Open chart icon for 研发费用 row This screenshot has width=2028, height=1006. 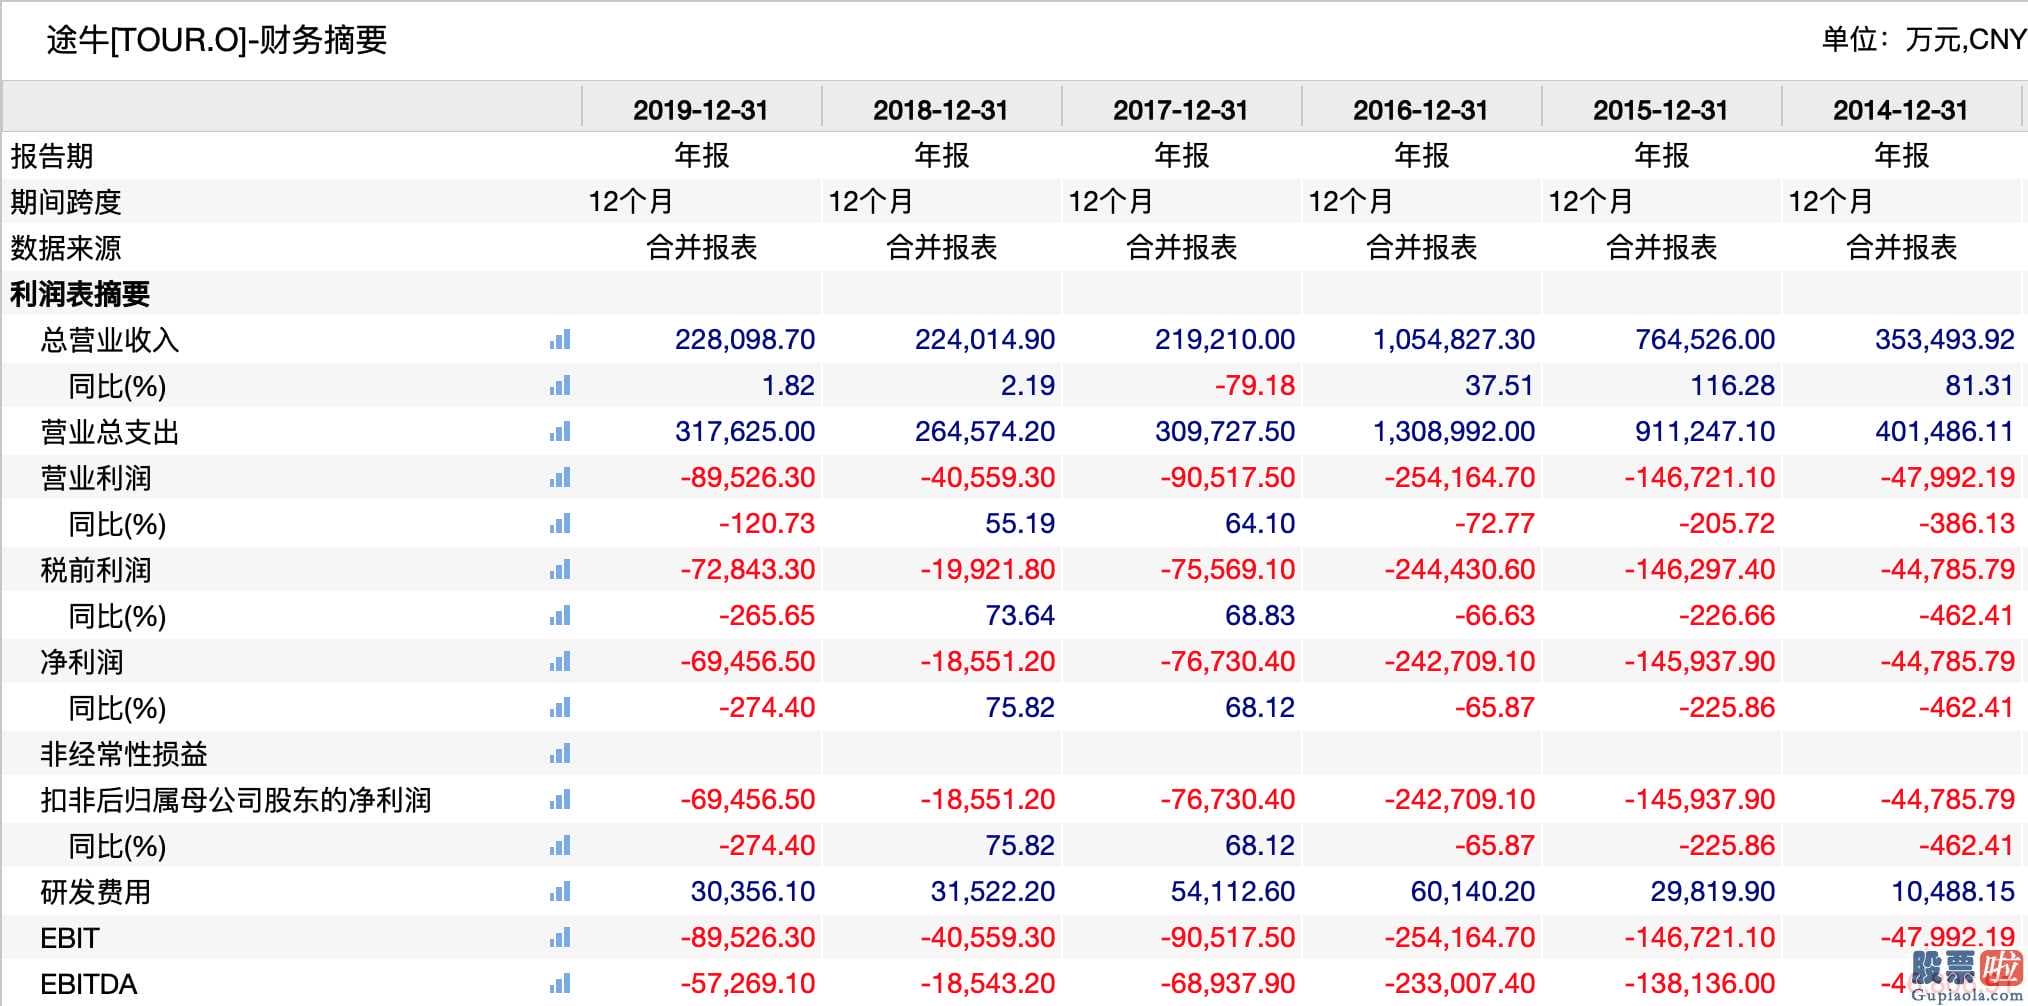[560, 892]
